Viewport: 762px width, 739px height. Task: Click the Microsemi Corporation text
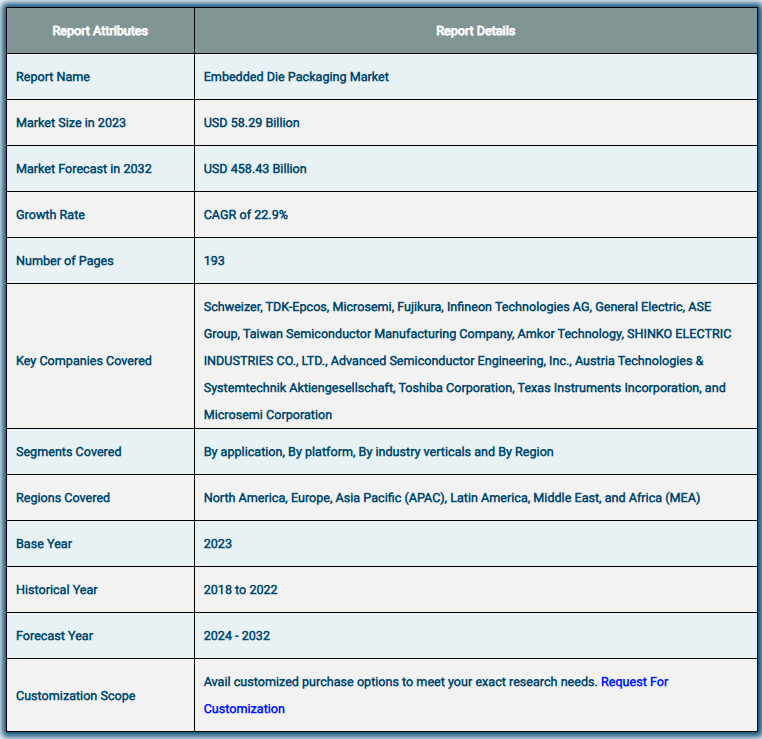tap(268, 415)
